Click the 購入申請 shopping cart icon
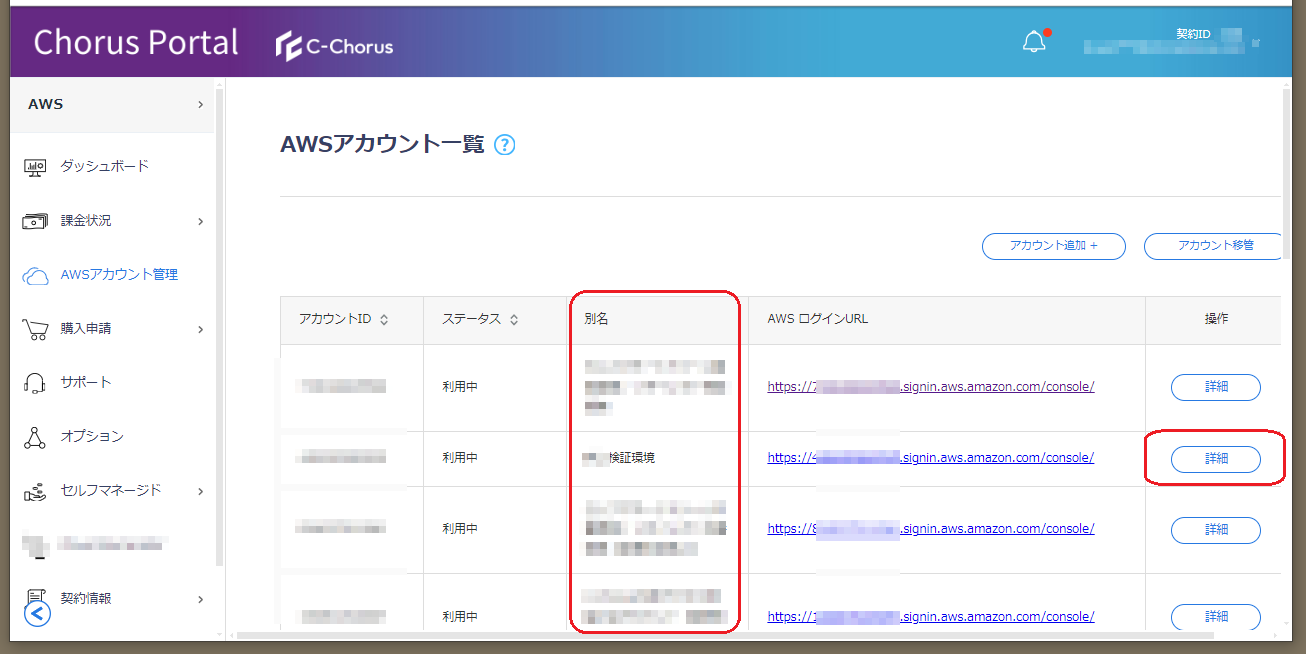Image resolution: width=1306 pixels, height=654 pixels. tap(35, 329)
